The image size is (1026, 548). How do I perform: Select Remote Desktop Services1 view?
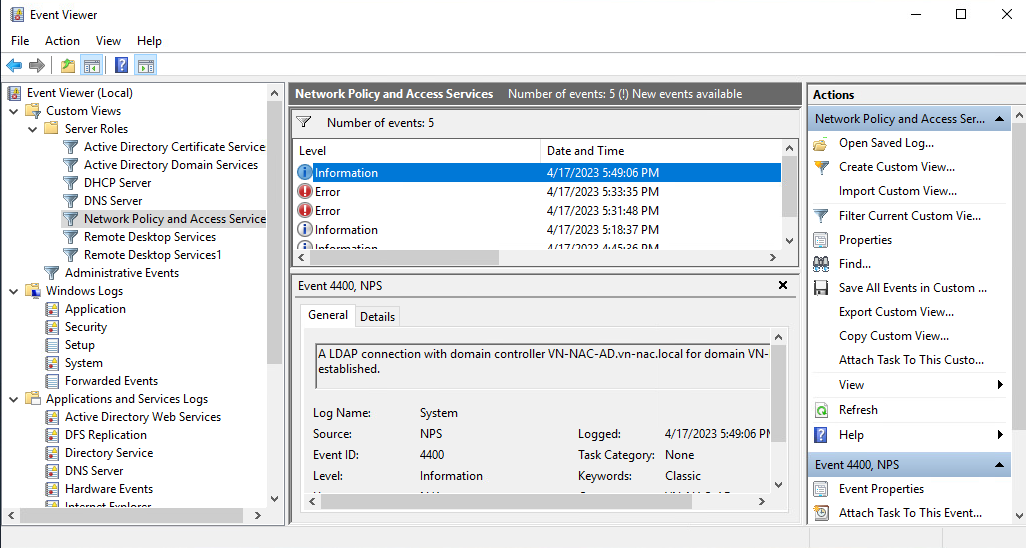point(152,255)
